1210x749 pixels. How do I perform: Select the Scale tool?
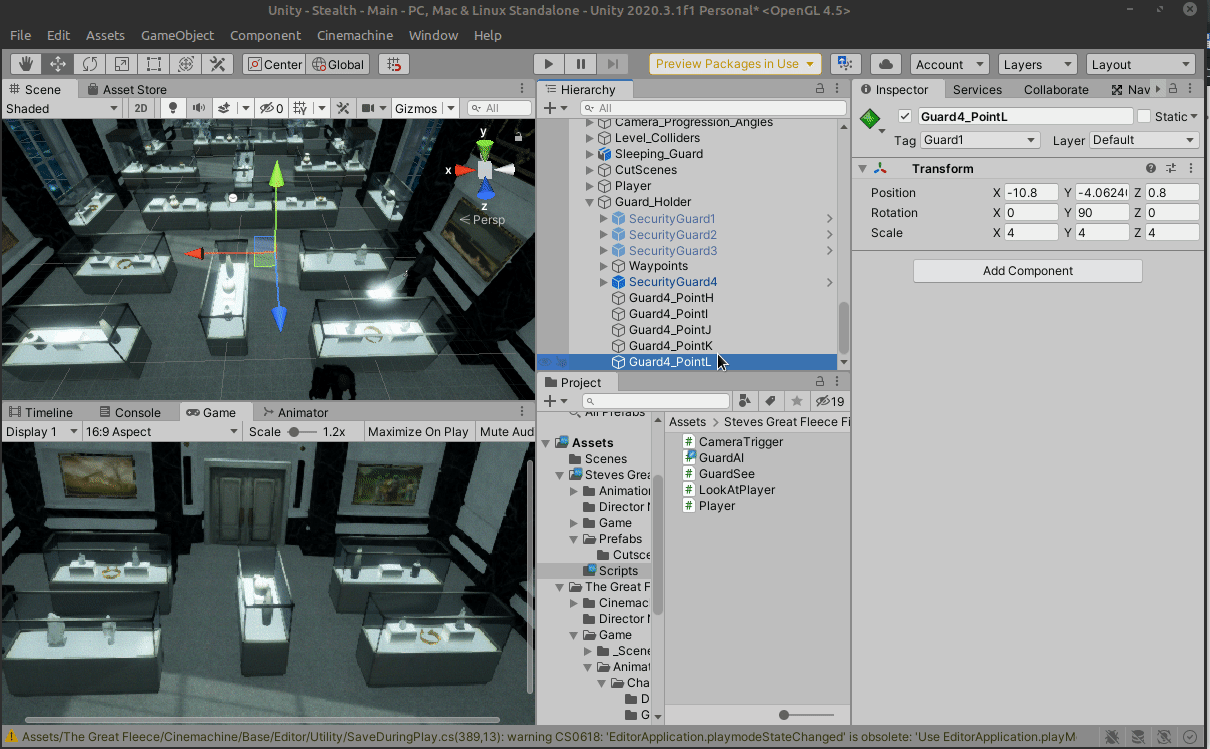[121, 64]
